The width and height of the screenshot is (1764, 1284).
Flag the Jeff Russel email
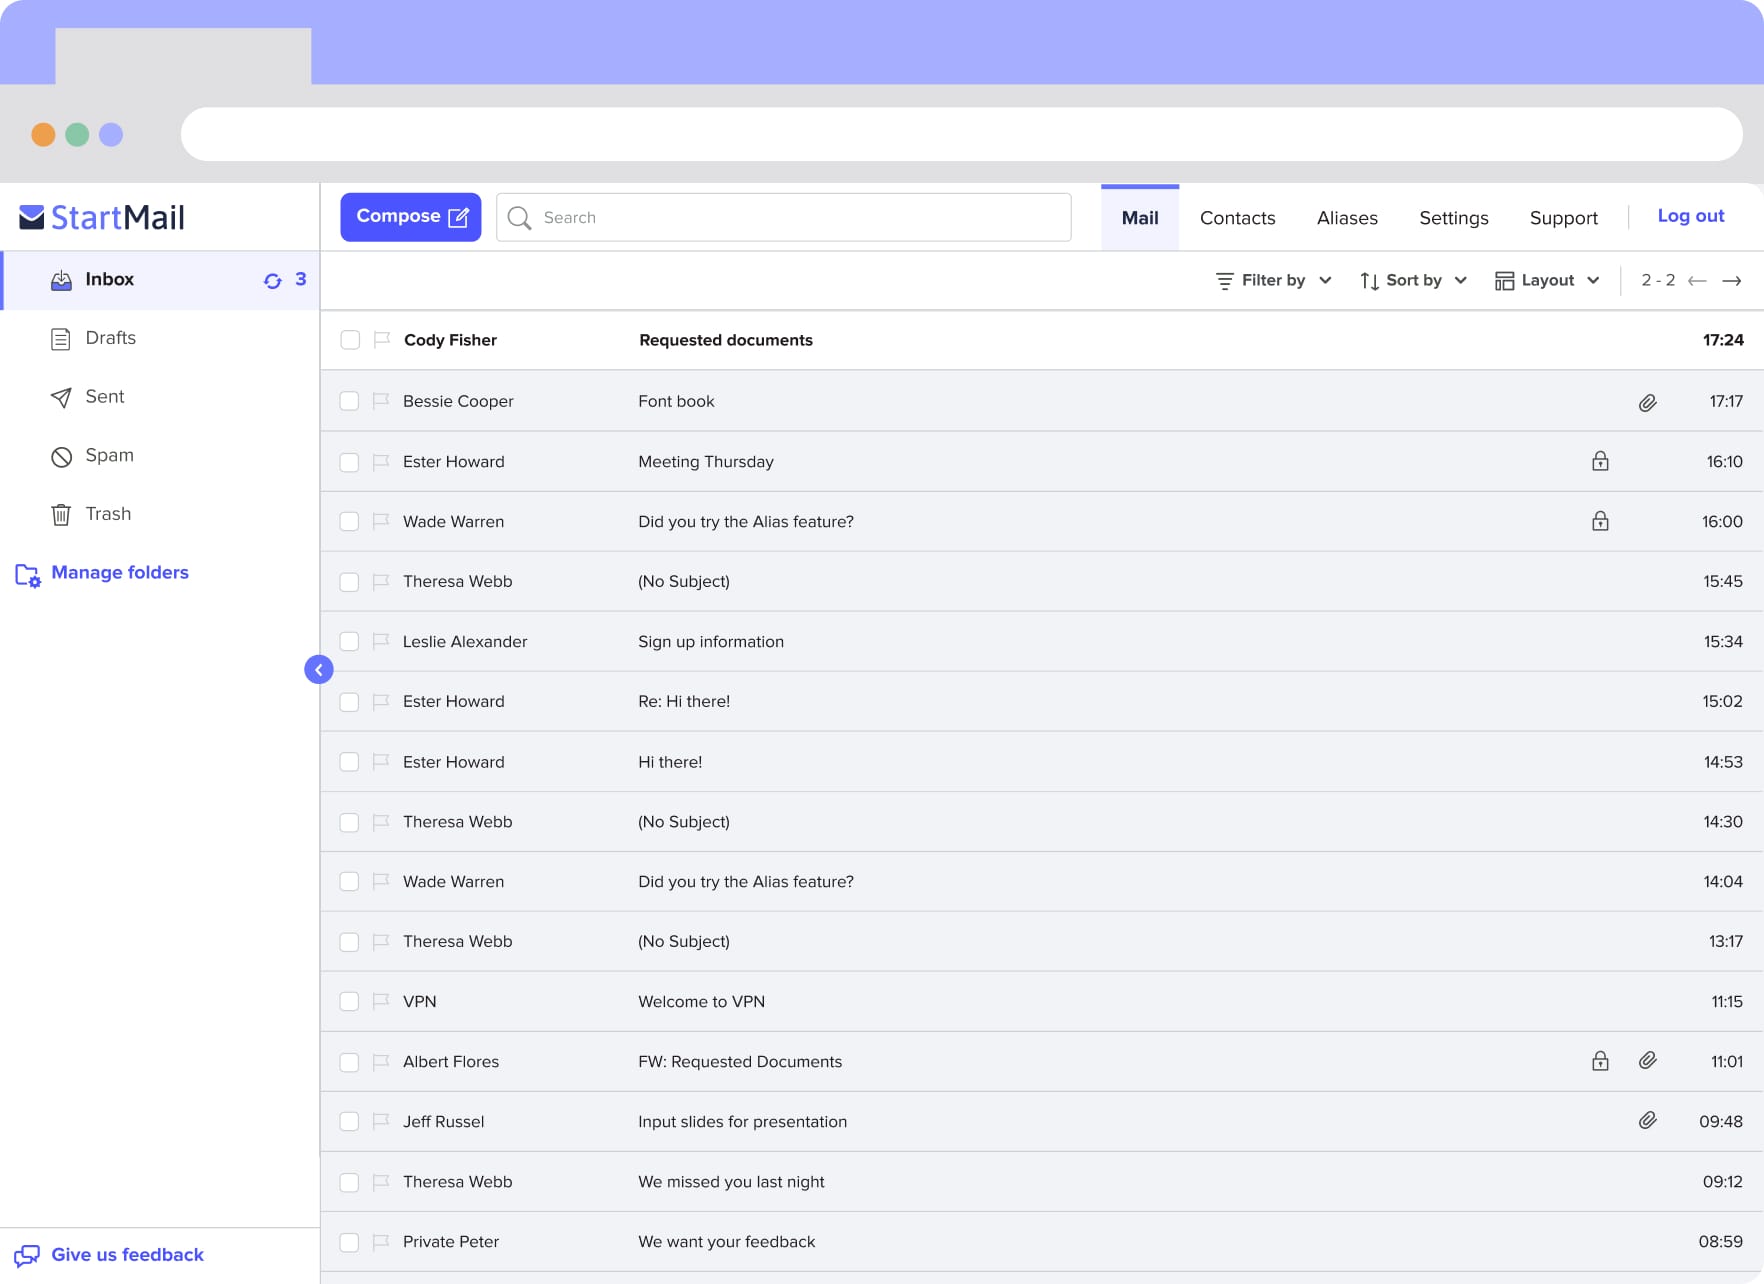[381, 1121]
